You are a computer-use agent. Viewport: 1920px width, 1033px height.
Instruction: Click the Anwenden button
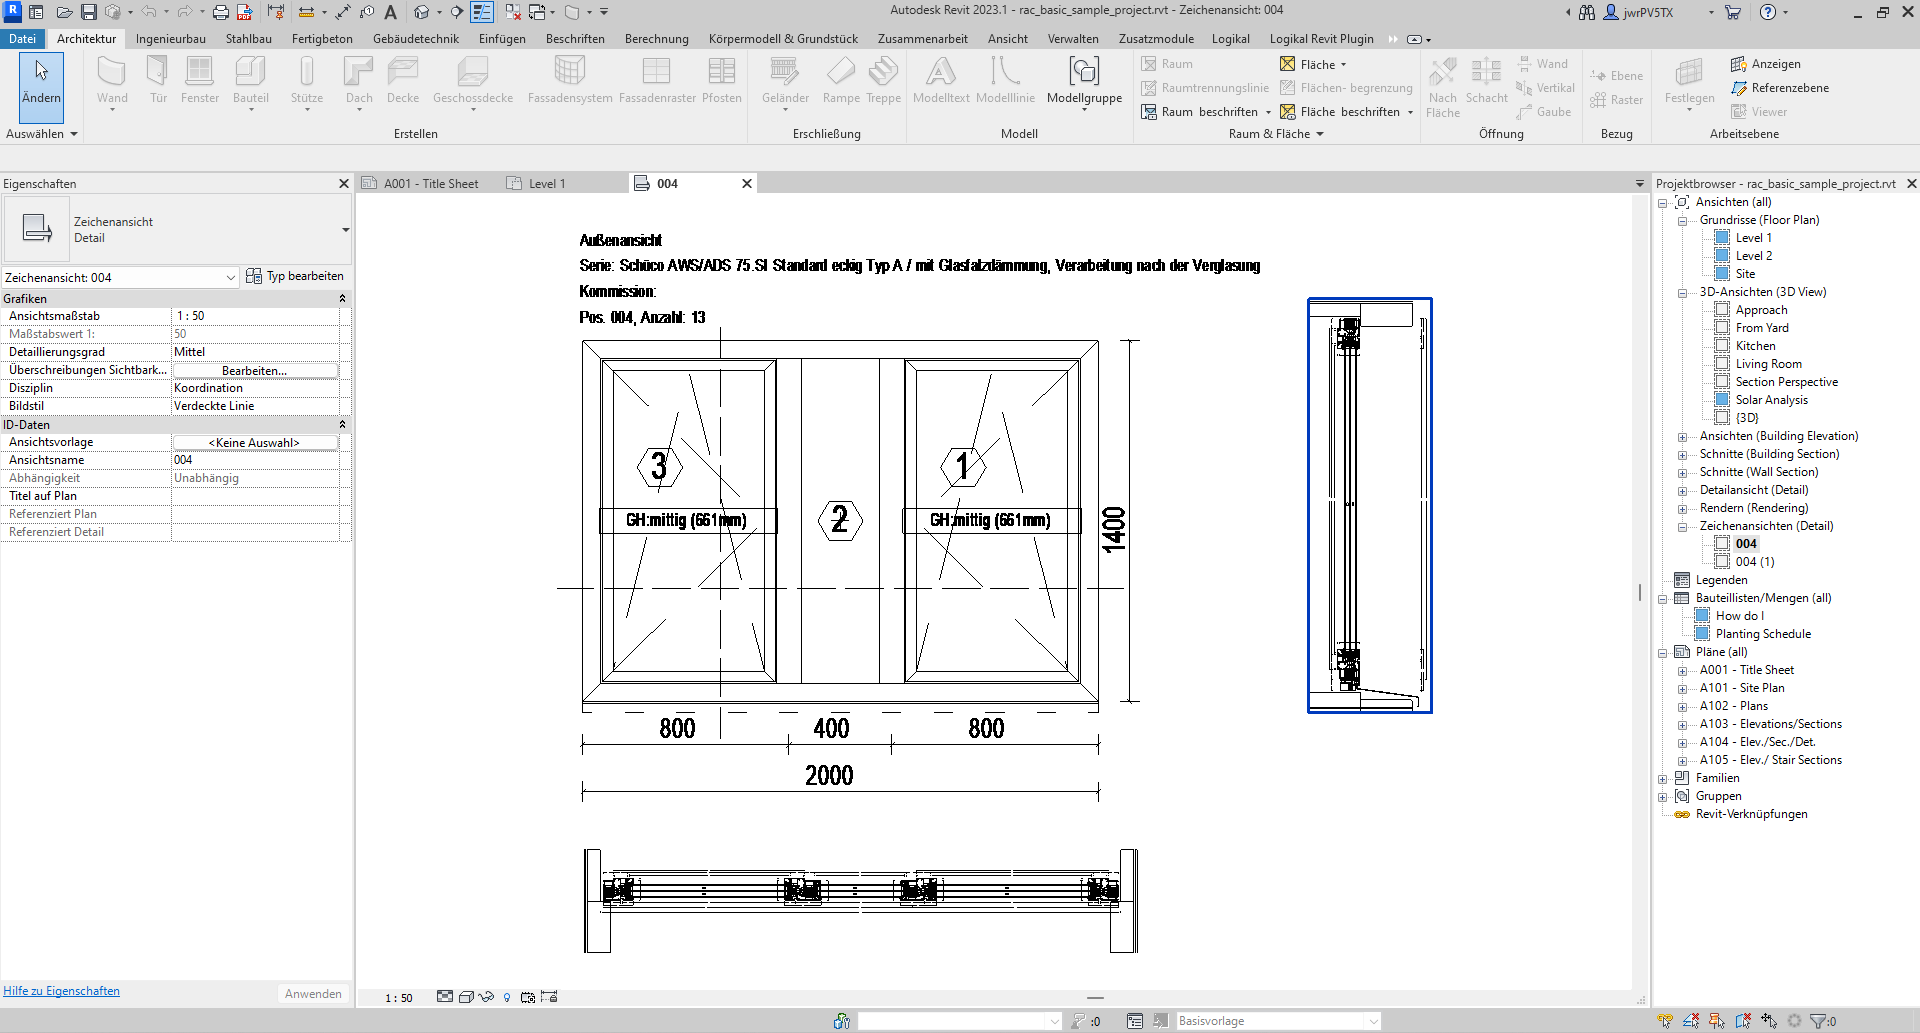[313, 994]
